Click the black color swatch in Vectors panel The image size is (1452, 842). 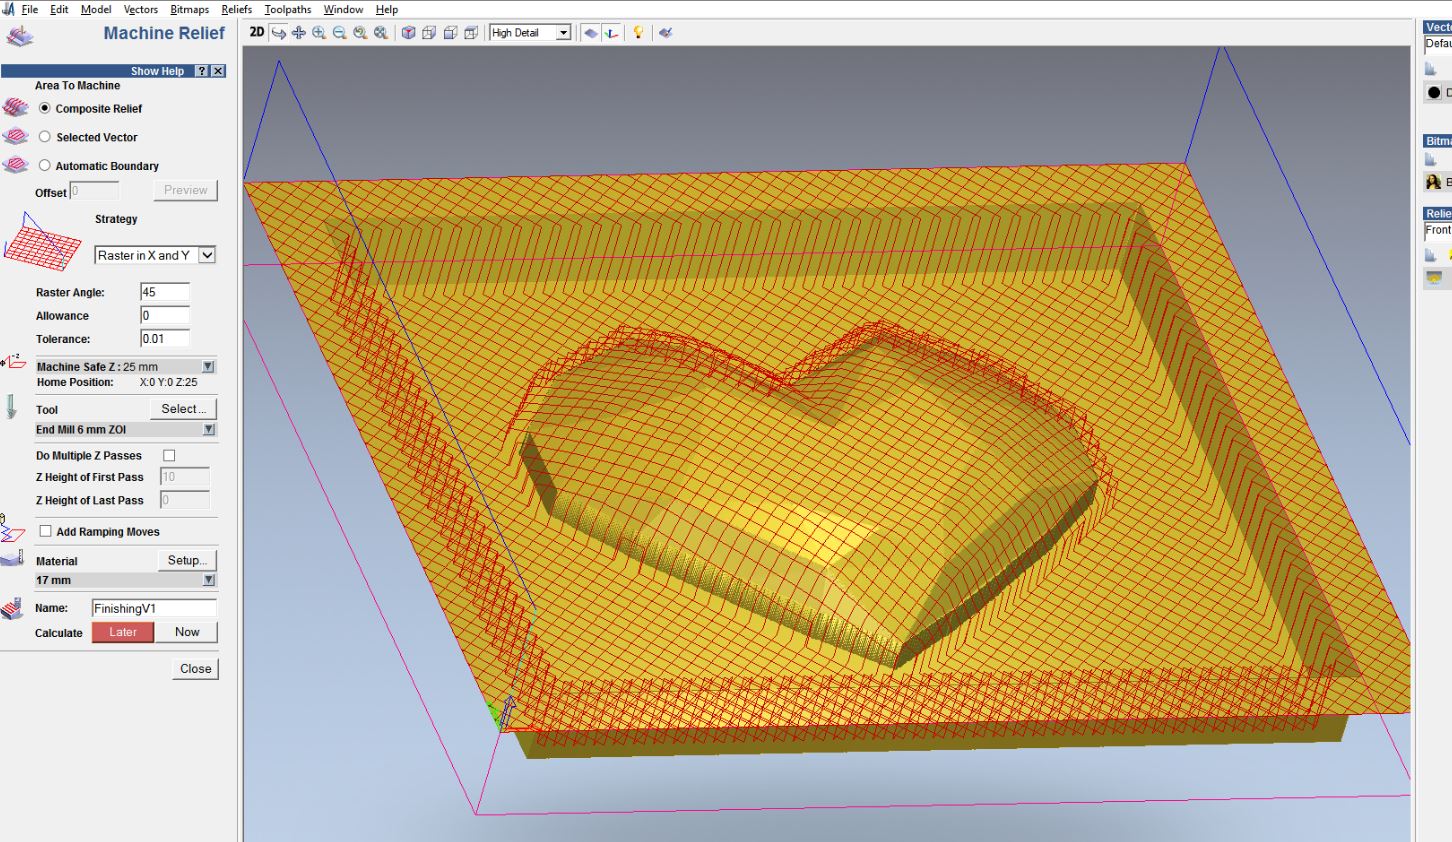pyautogui.click(x=1434, y=93)
